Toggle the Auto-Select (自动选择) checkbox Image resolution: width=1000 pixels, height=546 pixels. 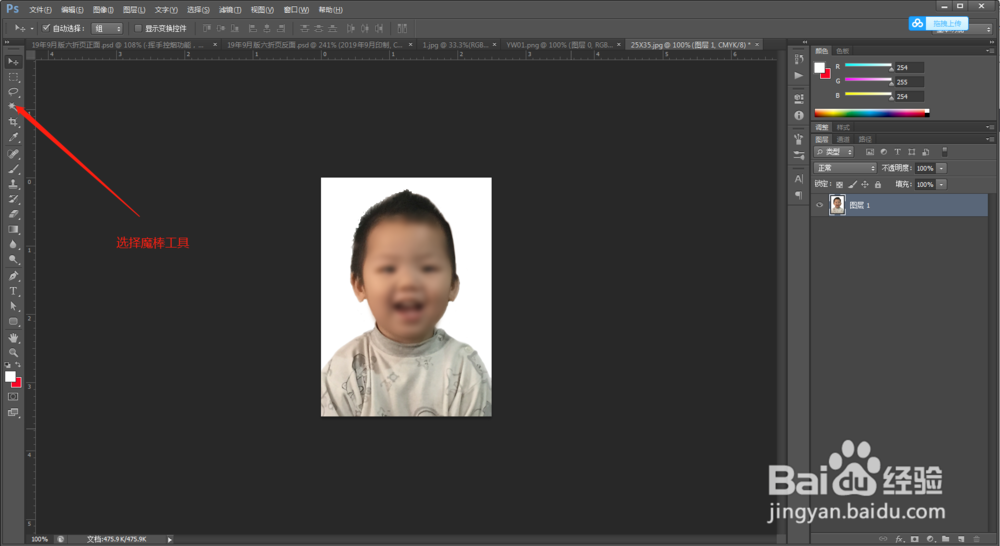pyautogui.click(x=46, y=28)
